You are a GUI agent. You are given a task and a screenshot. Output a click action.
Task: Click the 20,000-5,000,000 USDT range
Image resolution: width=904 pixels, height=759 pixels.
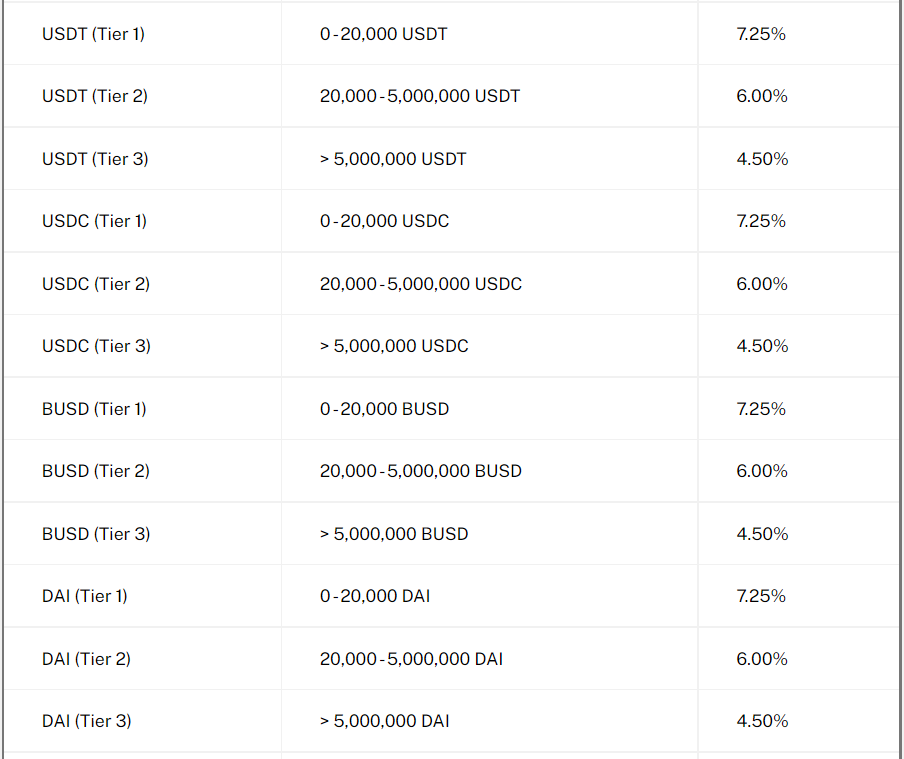click(420, 96)
